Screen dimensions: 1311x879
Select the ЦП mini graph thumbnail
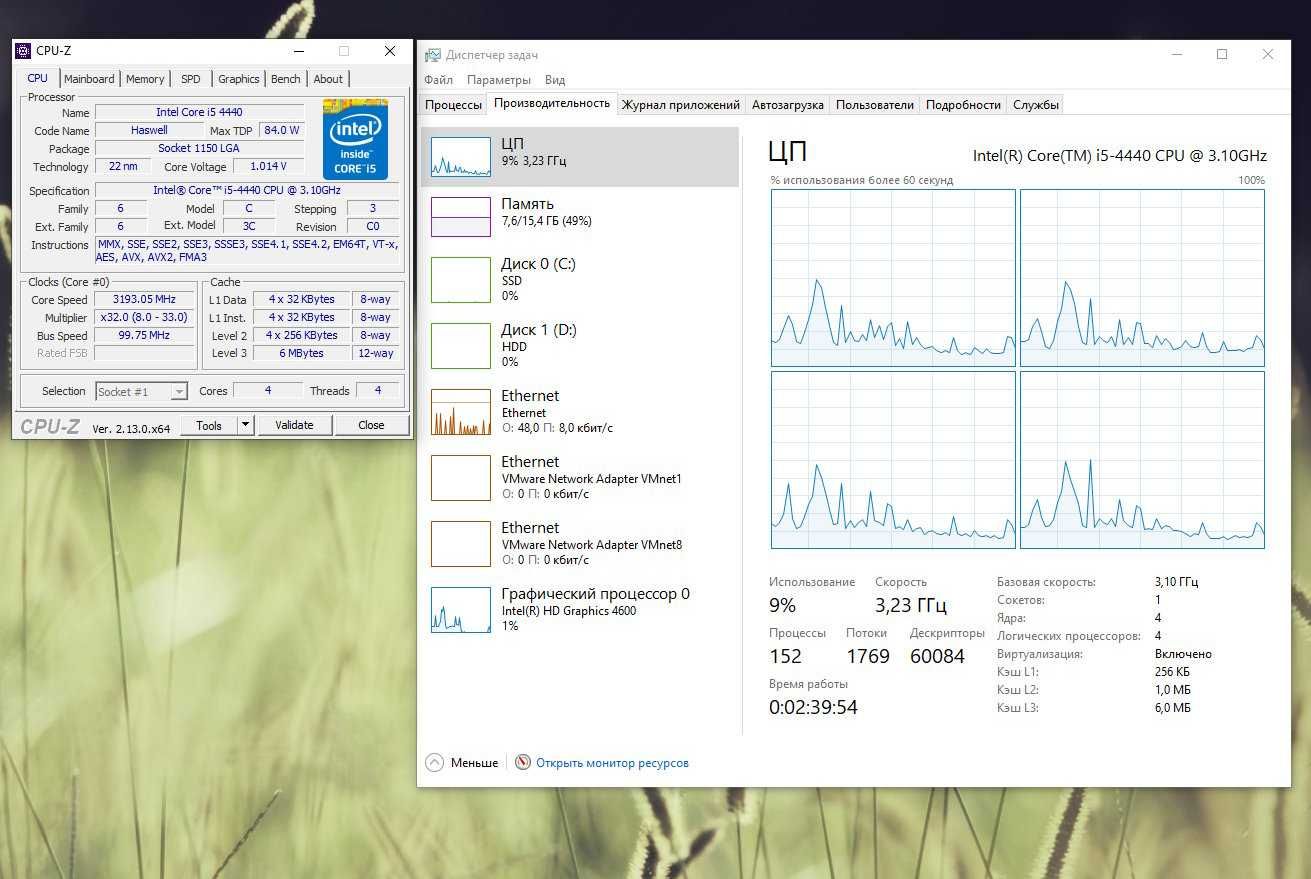460,157
